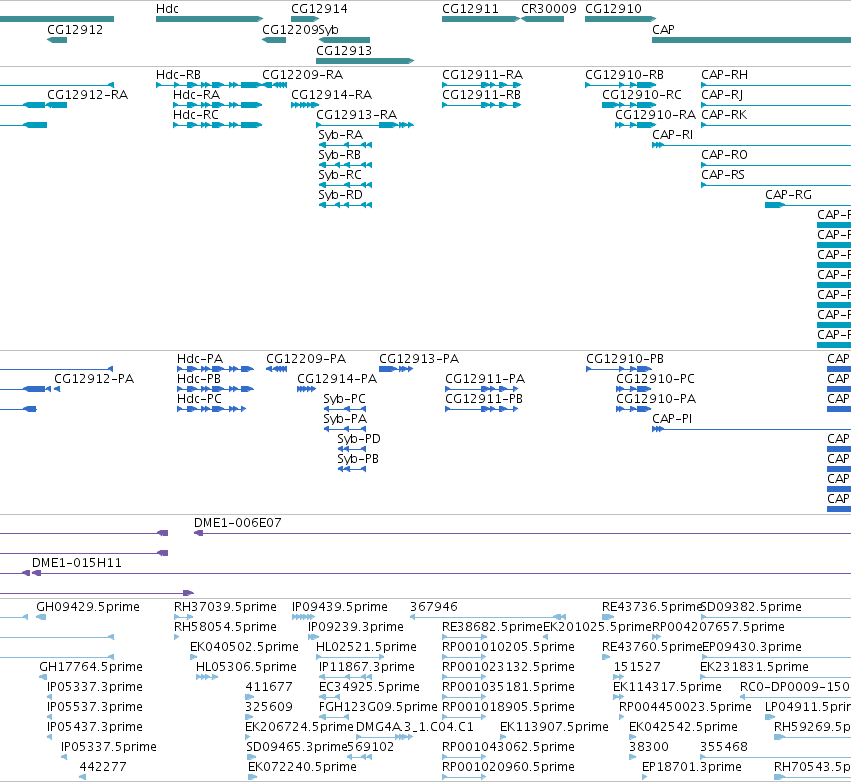Image resolution: width=851 pixels, height=782 pixels.
Task: Click protein Hdc-PA label
Action: (200, 359)
